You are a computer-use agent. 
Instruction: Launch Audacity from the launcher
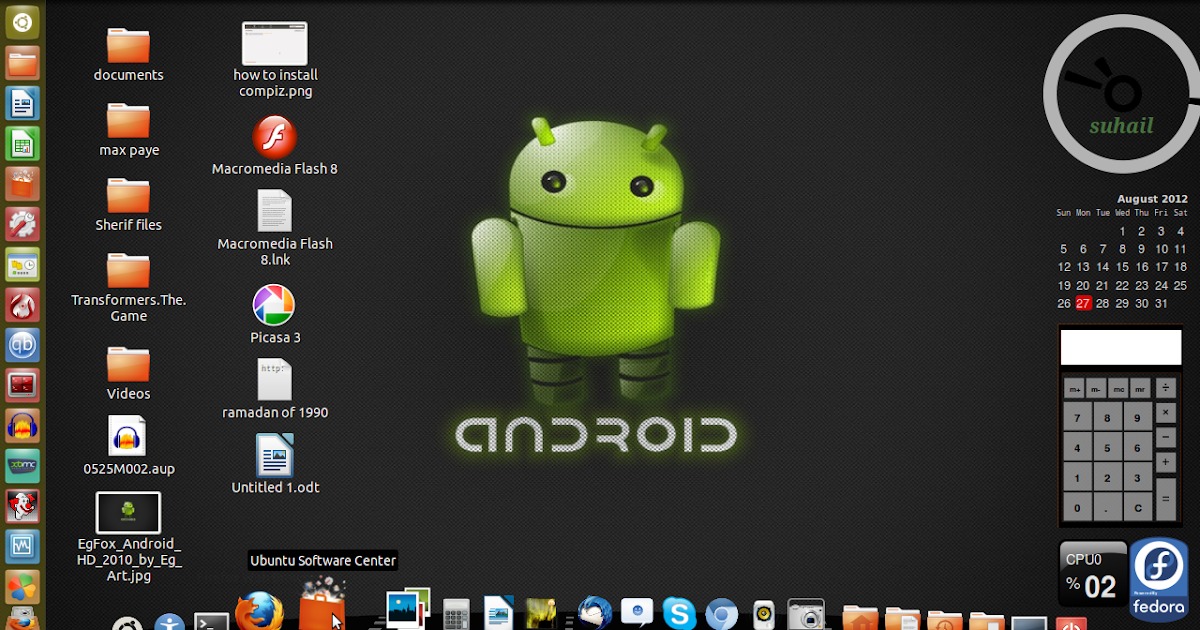[23, 426]
